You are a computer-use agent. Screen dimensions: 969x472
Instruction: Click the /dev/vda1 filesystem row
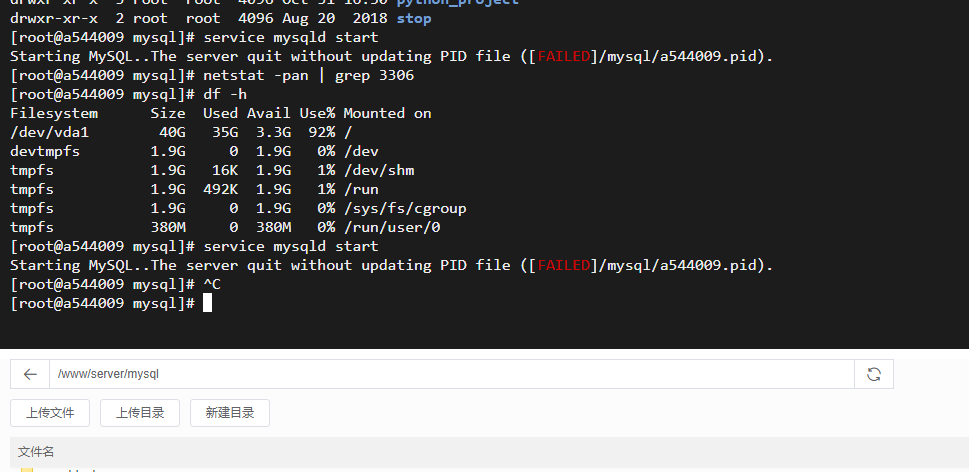click(181, 132)
